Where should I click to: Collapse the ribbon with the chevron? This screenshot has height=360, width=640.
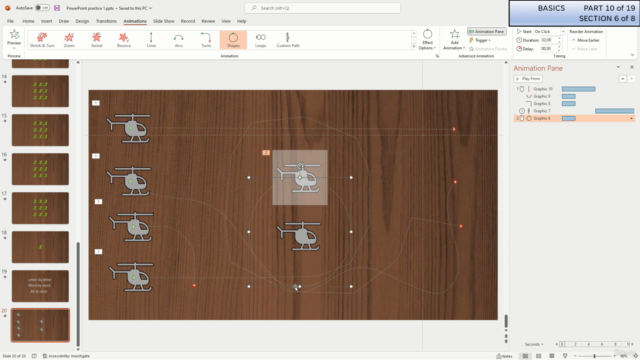point(632,55)
